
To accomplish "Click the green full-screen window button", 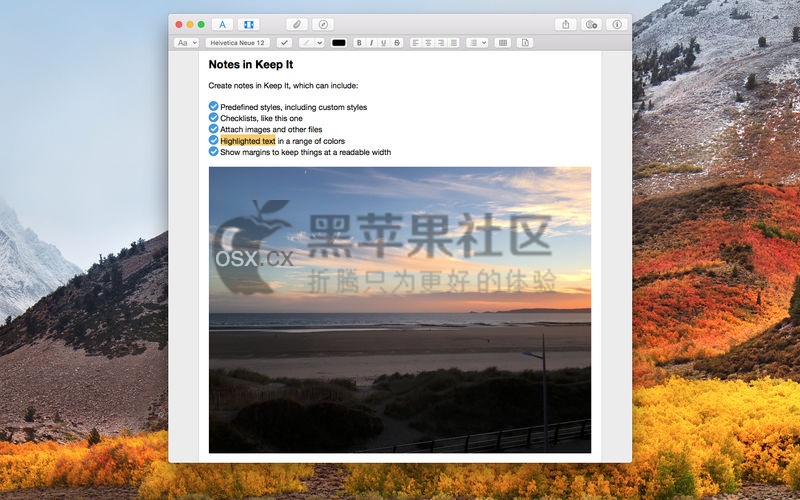I will point(201,24).
